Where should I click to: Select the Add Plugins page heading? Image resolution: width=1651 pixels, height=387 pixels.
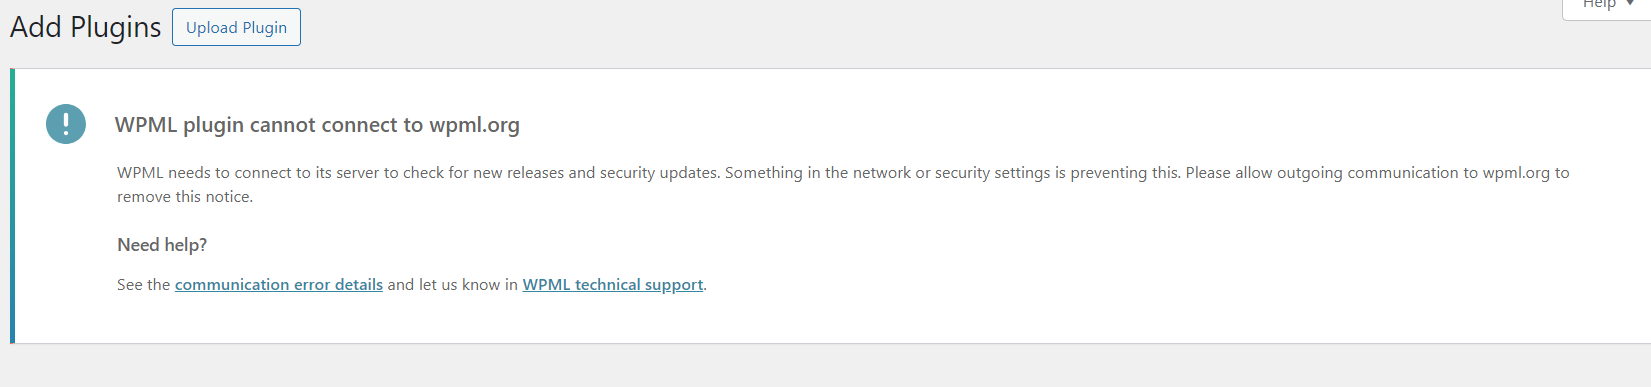(x=85, y=27)
